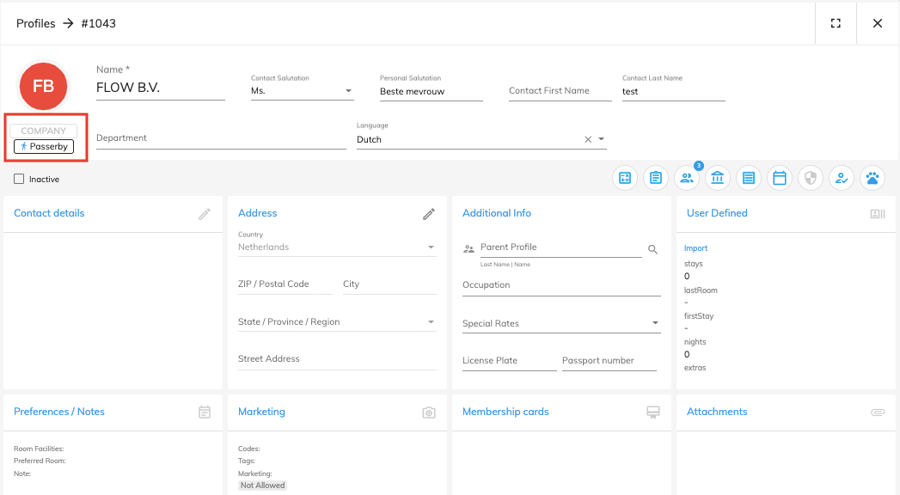Click the Marketing camera icon

point(428,412)
